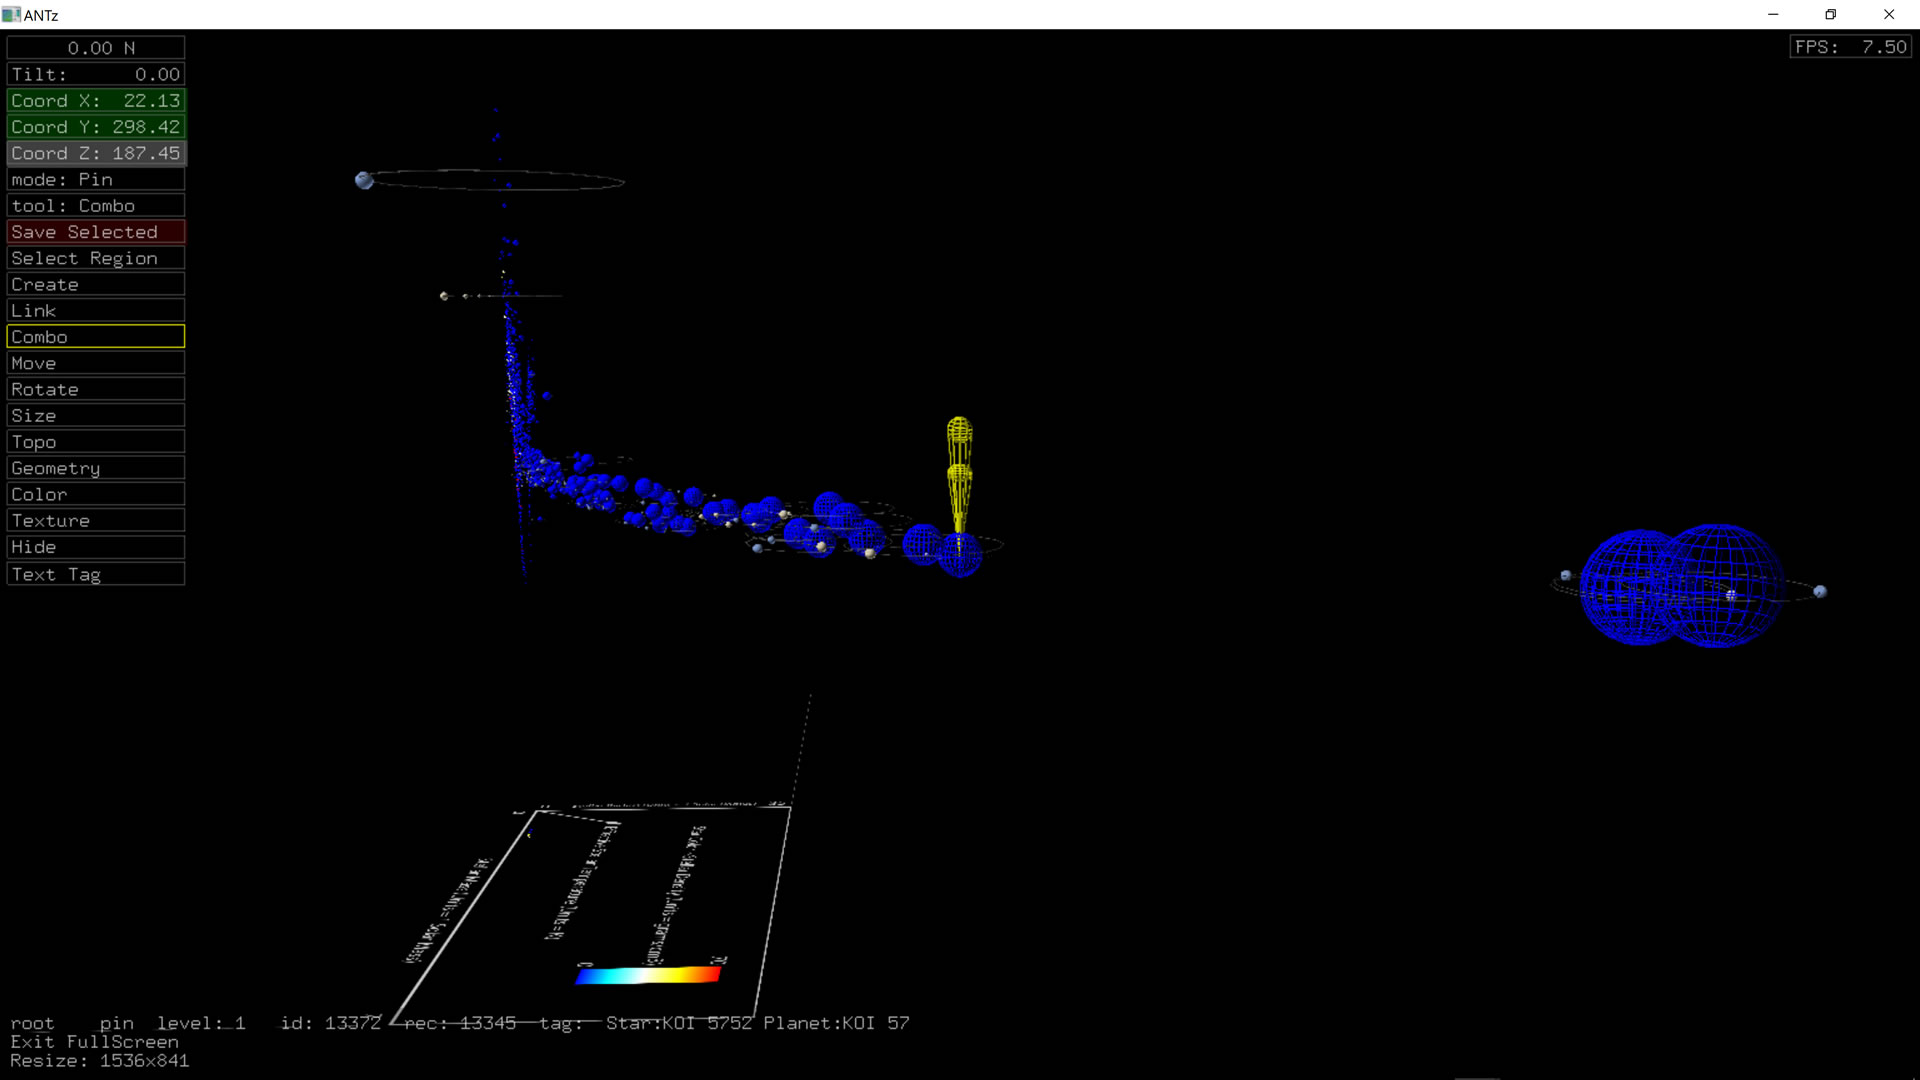The height and width of the screenshot is (1080, 1920).
Task: Select the Texture tool
Action: pyautogui.click(x=96, y=521)
